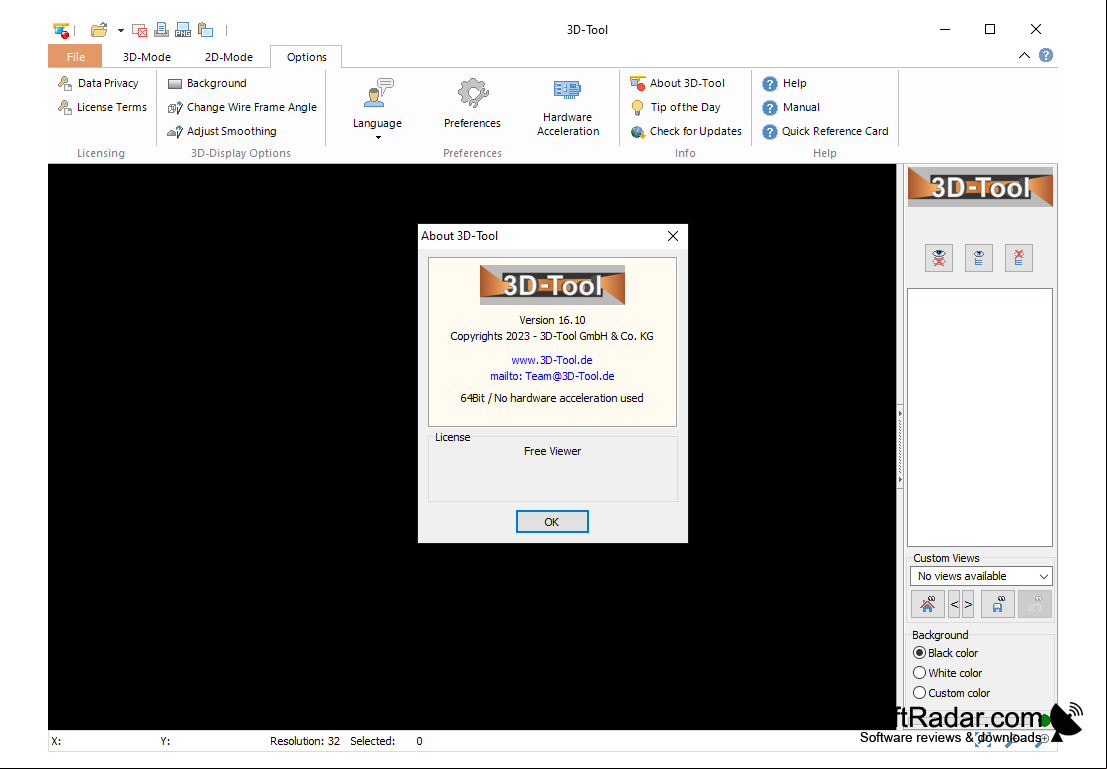Click the print icon in quick toolbar
Screen dimensions: 1107x769
click(162, 30)
